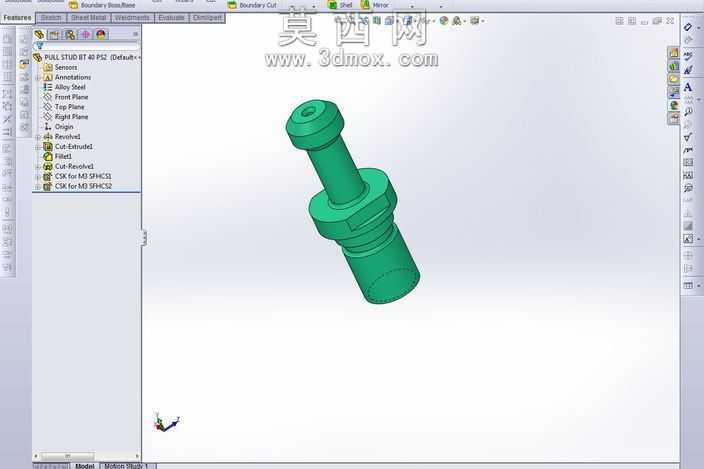The width and height of the screenshot is (704, 469).
Task: Click the Edit Appearance sphere icon
Action: click(444, 21)
